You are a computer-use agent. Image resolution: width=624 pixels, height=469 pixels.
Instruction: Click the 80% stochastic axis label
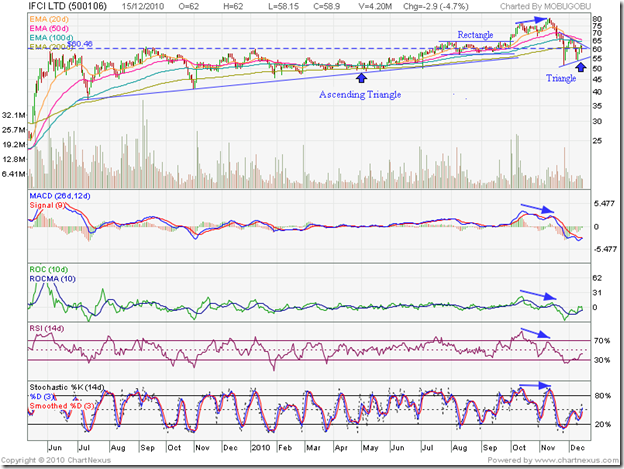[x=603, y=395]
